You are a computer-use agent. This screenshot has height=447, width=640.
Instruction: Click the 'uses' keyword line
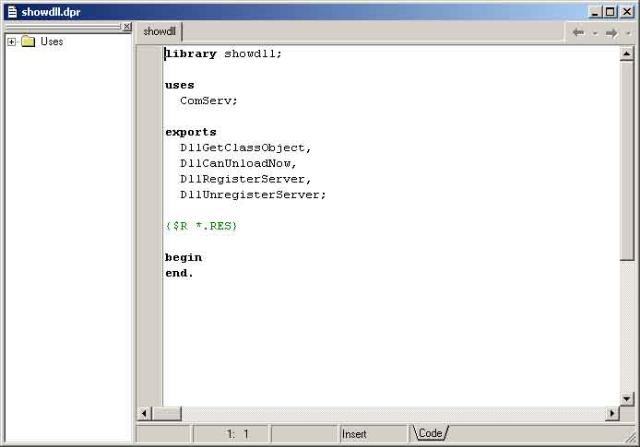click(180, 85)
